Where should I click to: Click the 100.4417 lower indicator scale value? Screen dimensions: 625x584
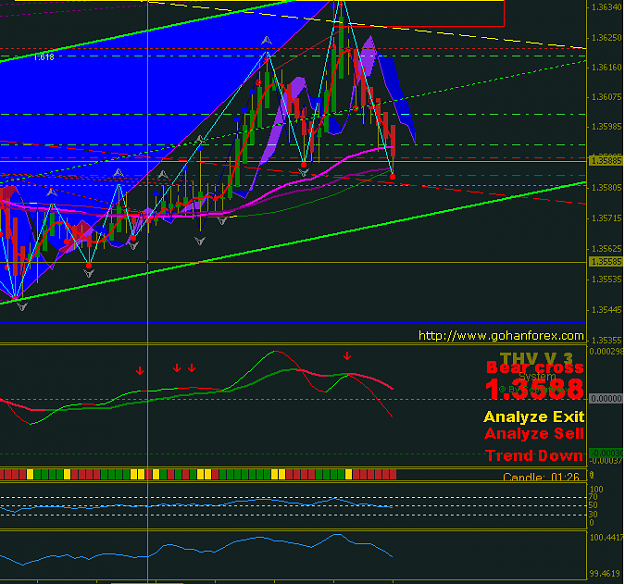(606, 538)
